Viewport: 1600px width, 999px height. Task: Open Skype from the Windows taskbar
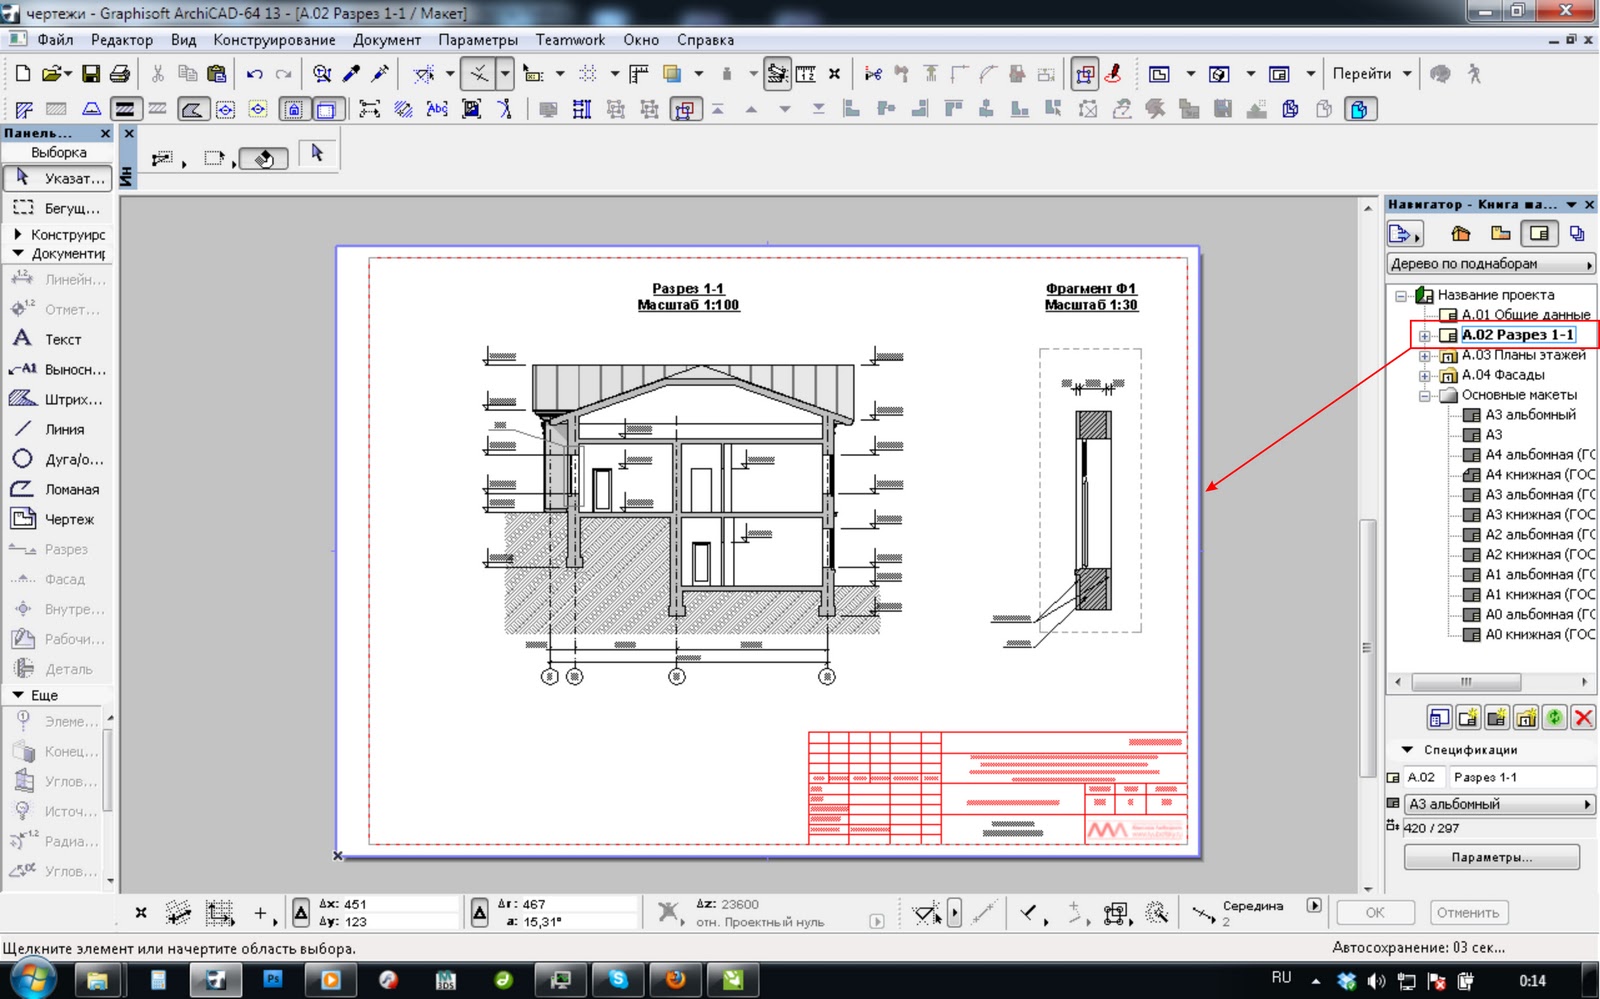618,980
